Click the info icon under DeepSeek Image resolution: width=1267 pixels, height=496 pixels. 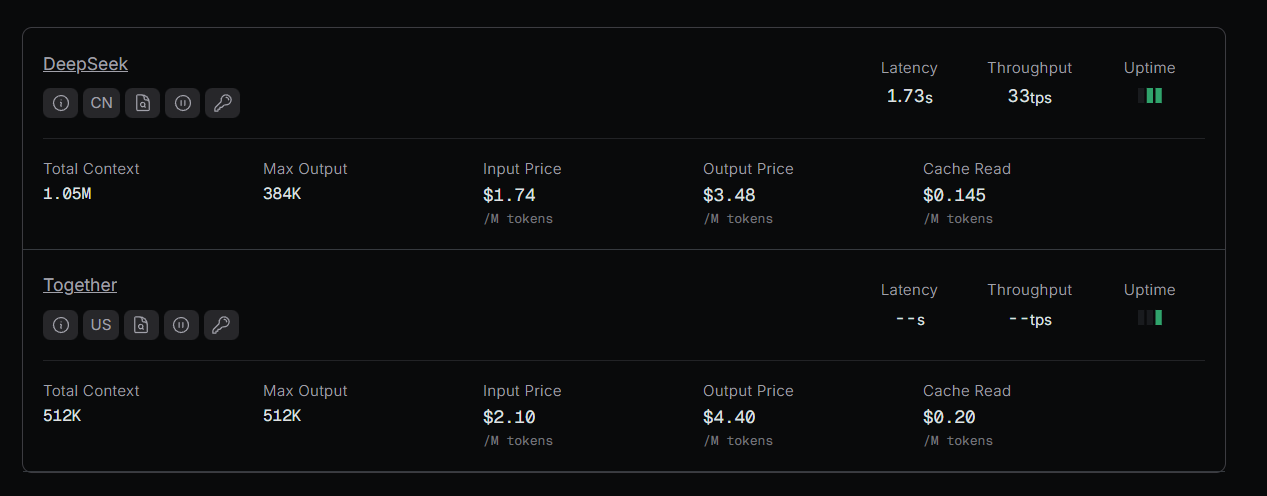[x=61, y=103]
